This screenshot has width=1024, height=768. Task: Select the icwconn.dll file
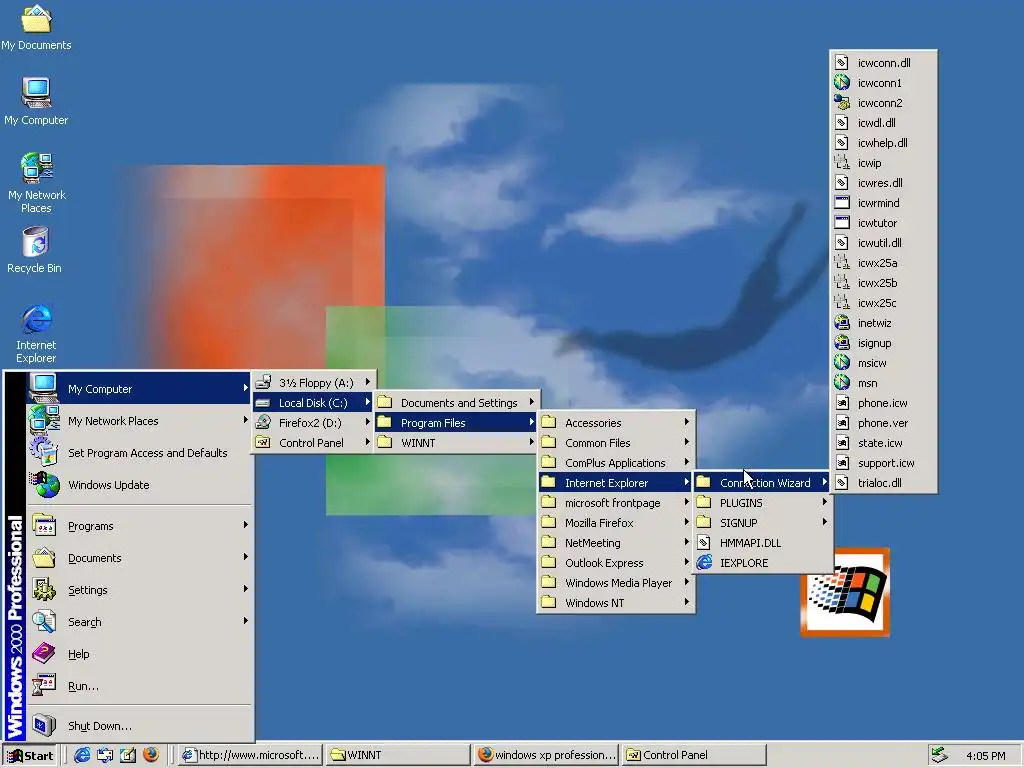tap(884, 63)
